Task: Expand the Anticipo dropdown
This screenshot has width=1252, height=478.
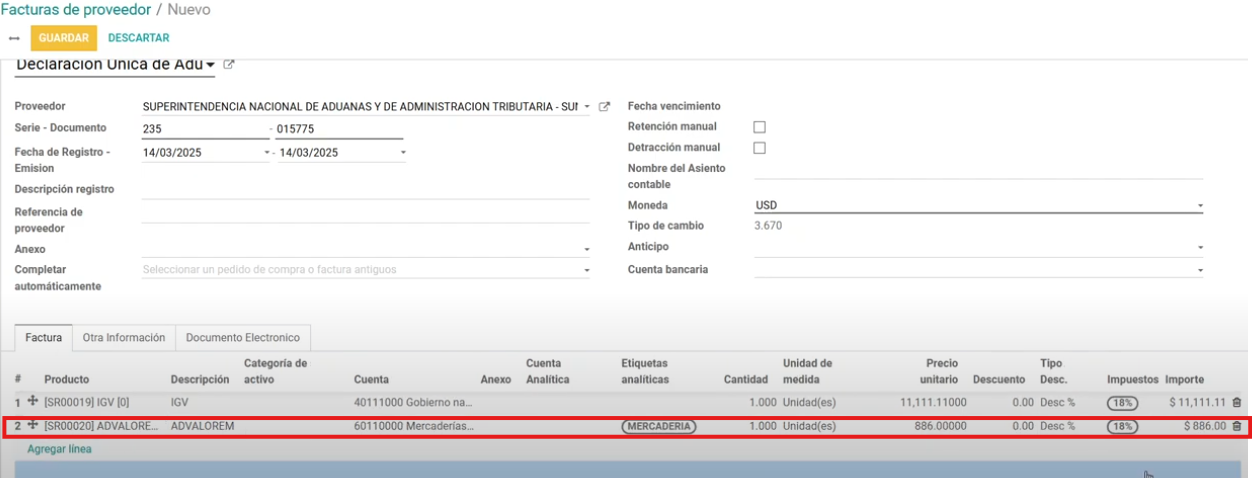Action: click(1200, 247)
